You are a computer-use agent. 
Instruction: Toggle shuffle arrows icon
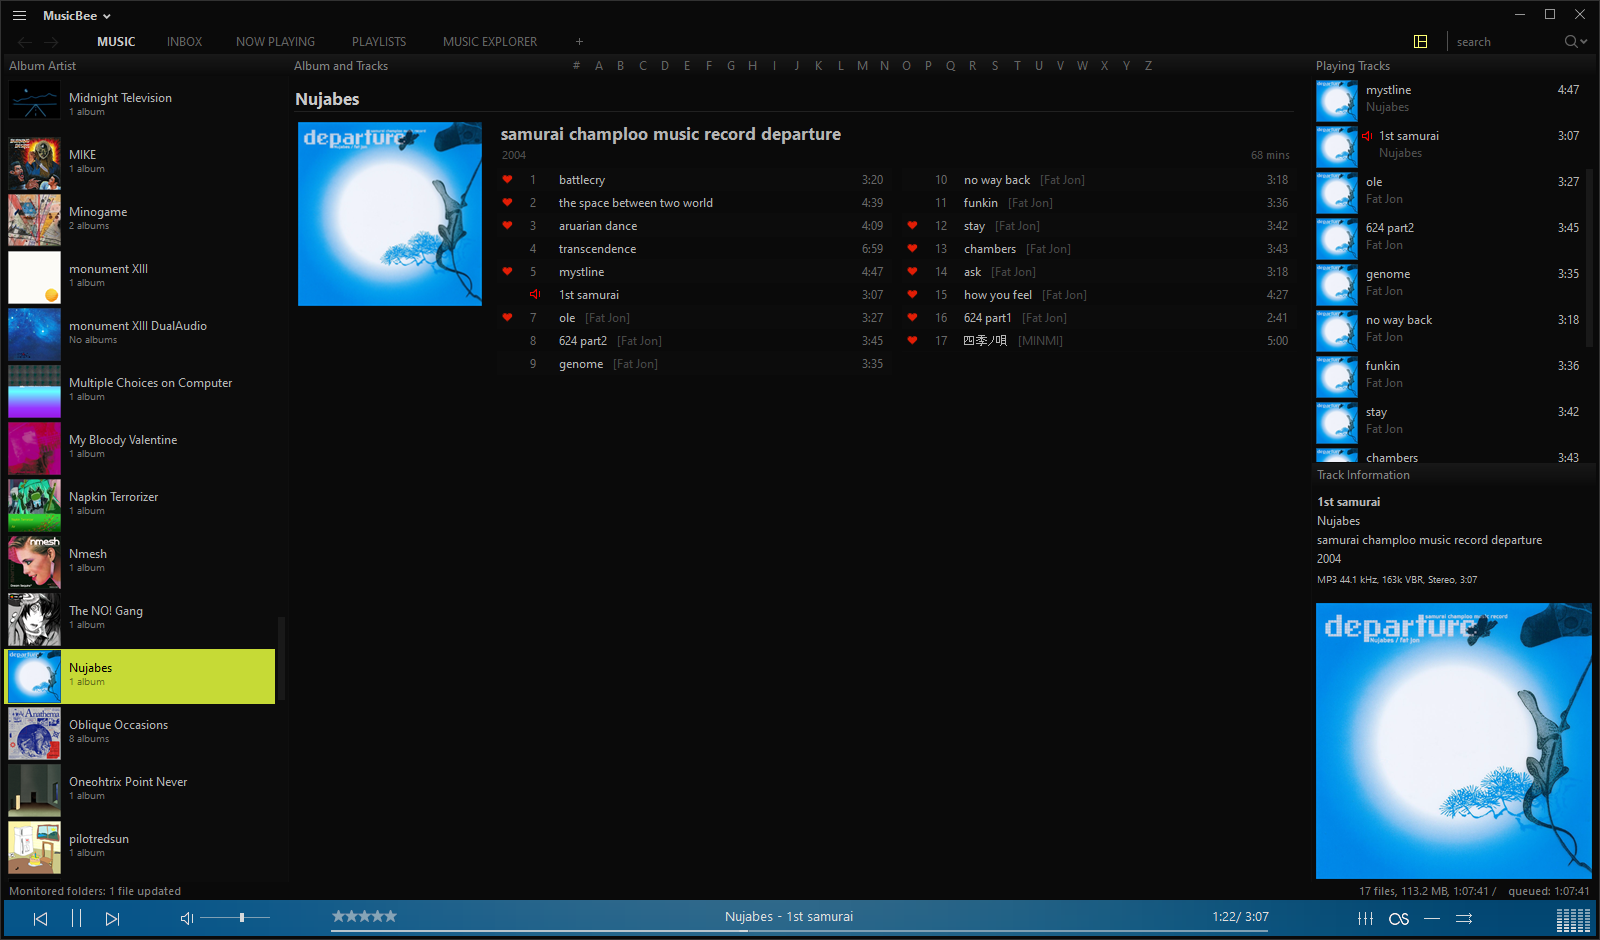tap(1464, 918)
